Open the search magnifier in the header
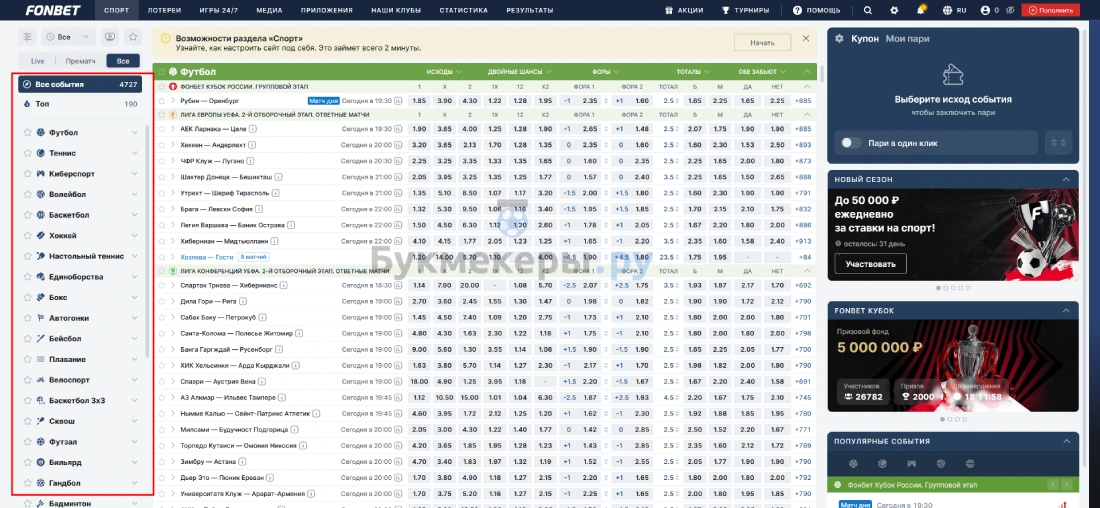The image size is (1100, 508). point(868,11)
